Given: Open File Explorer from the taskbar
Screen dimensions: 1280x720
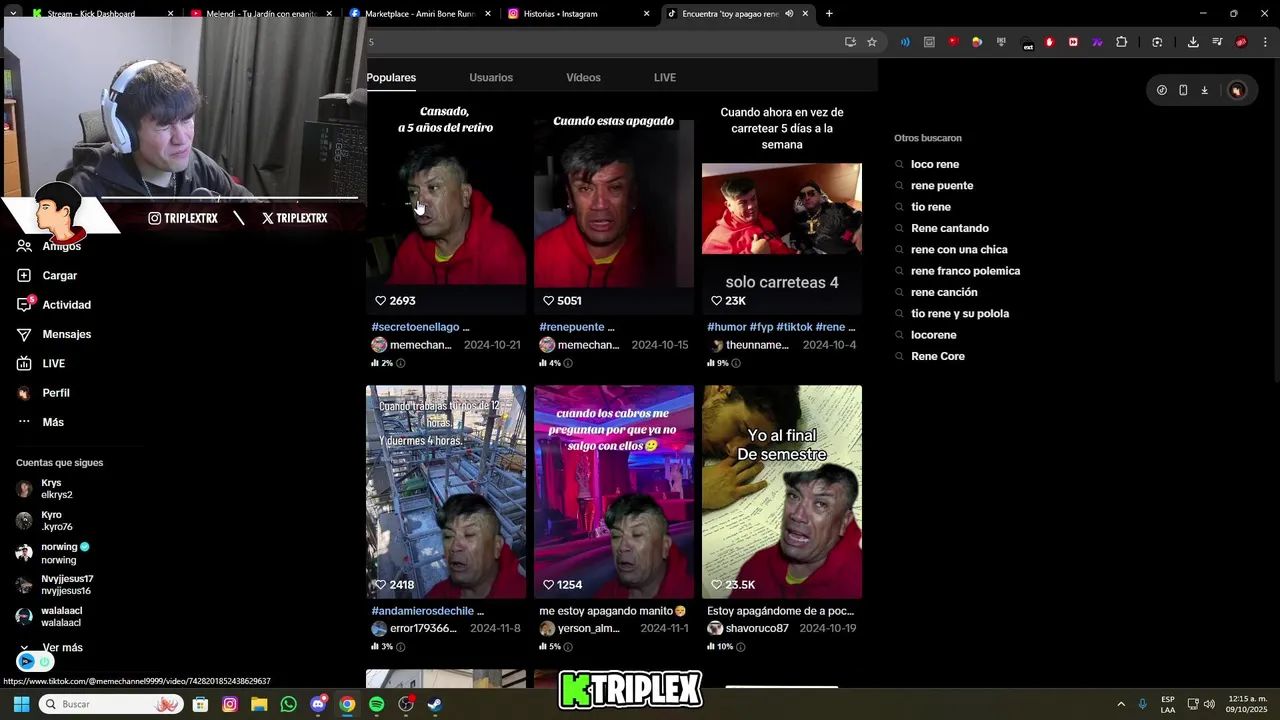Looking at the screenshot, I should (259, 704).
